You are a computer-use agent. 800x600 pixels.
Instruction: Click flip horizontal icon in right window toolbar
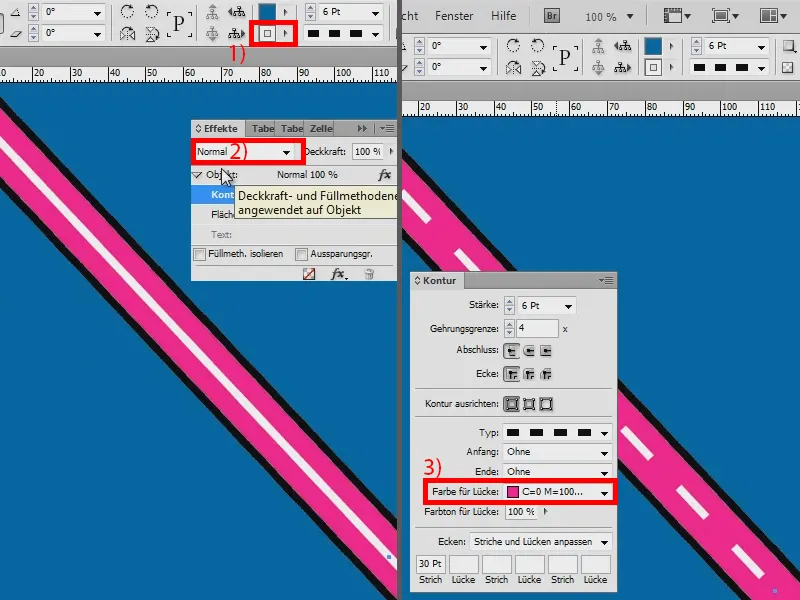point(513,67)
